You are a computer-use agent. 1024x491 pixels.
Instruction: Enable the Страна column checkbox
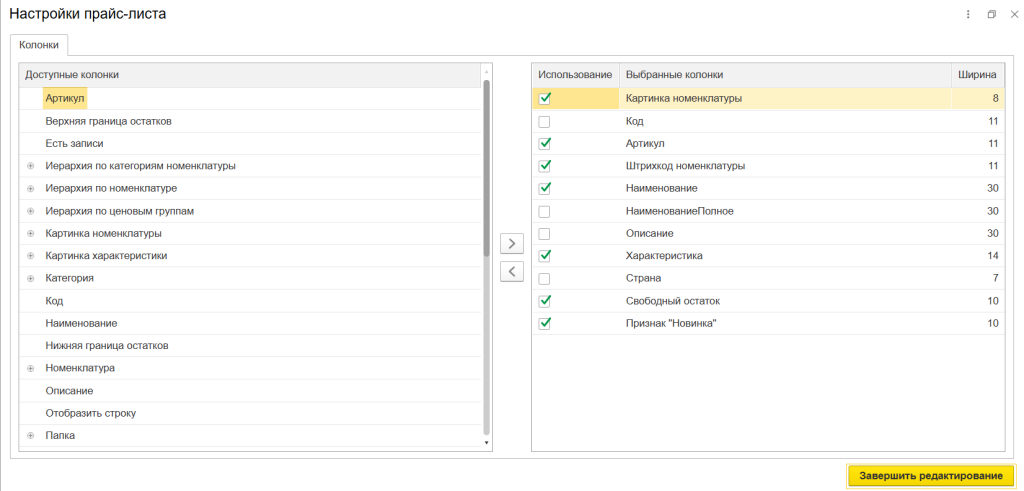pos(544,278)
